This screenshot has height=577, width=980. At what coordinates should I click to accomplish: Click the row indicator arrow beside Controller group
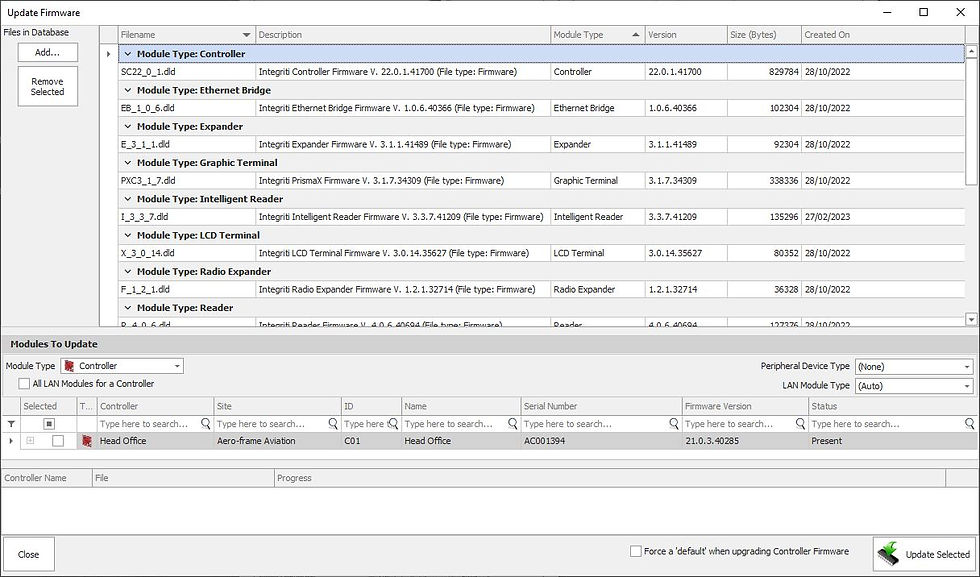tap(108, 54)
